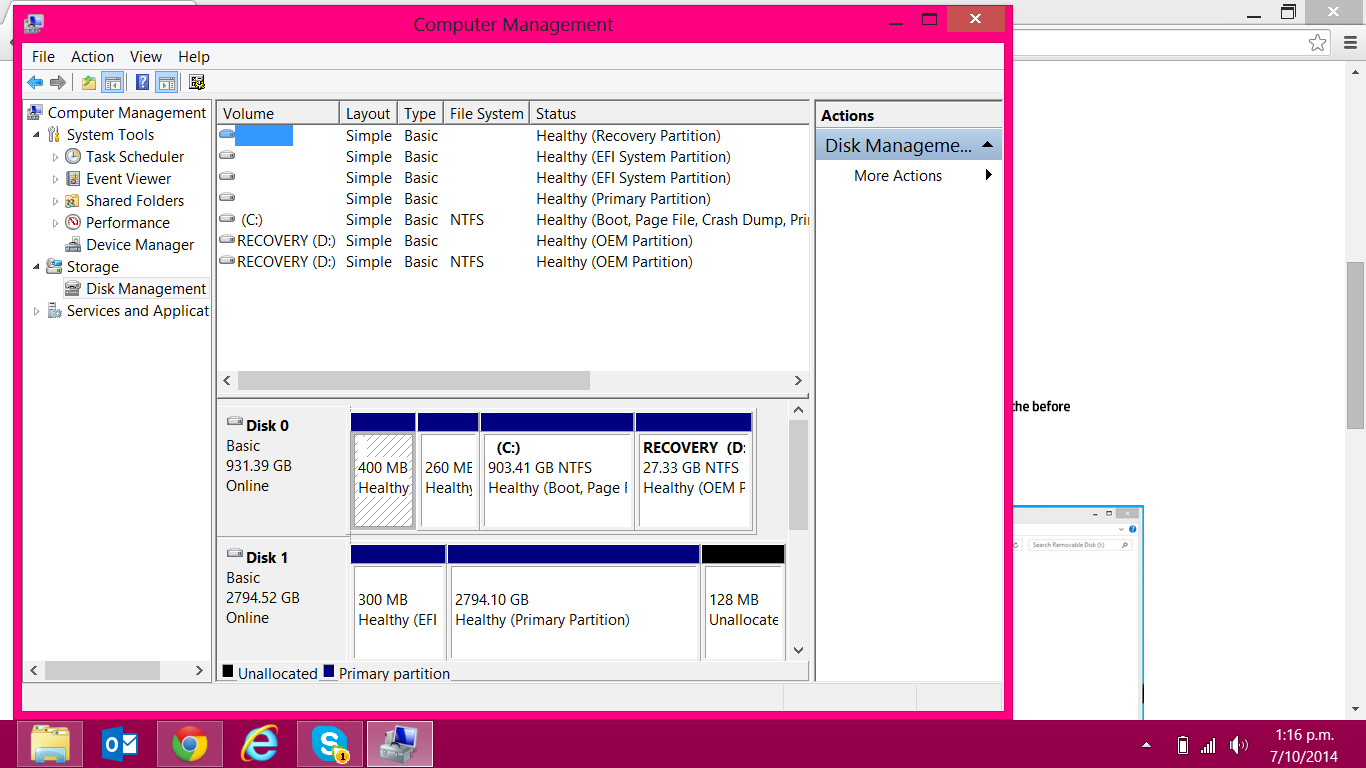
Task: Open Google Chrome from the taskbar
Action: pyautogui.click(x=189, y=744)
